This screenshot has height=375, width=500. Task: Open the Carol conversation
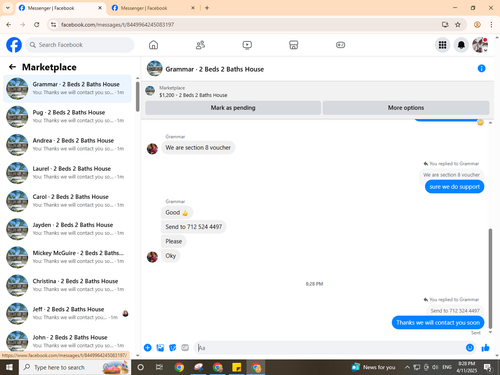click(68, 201)
